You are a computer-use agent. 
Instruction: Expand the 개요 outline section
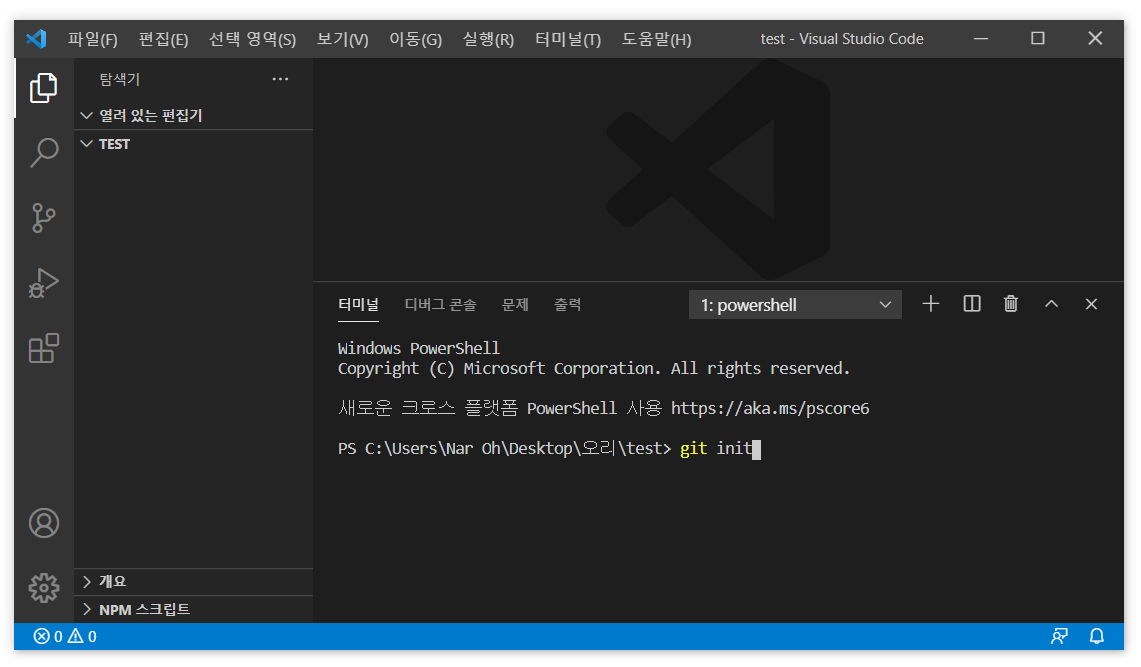[194, 581]
